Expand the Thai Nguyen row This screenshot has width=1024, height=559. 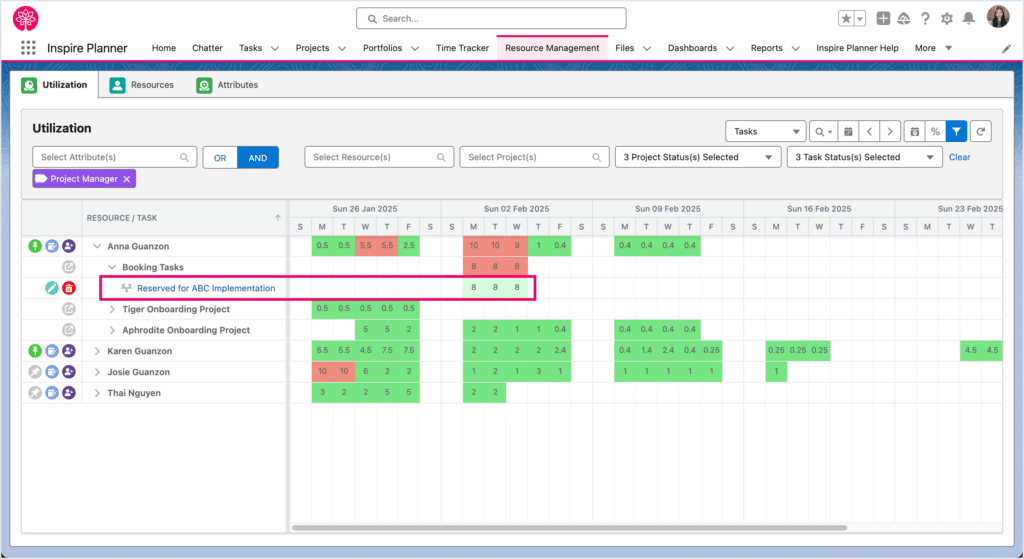point(97,392)
